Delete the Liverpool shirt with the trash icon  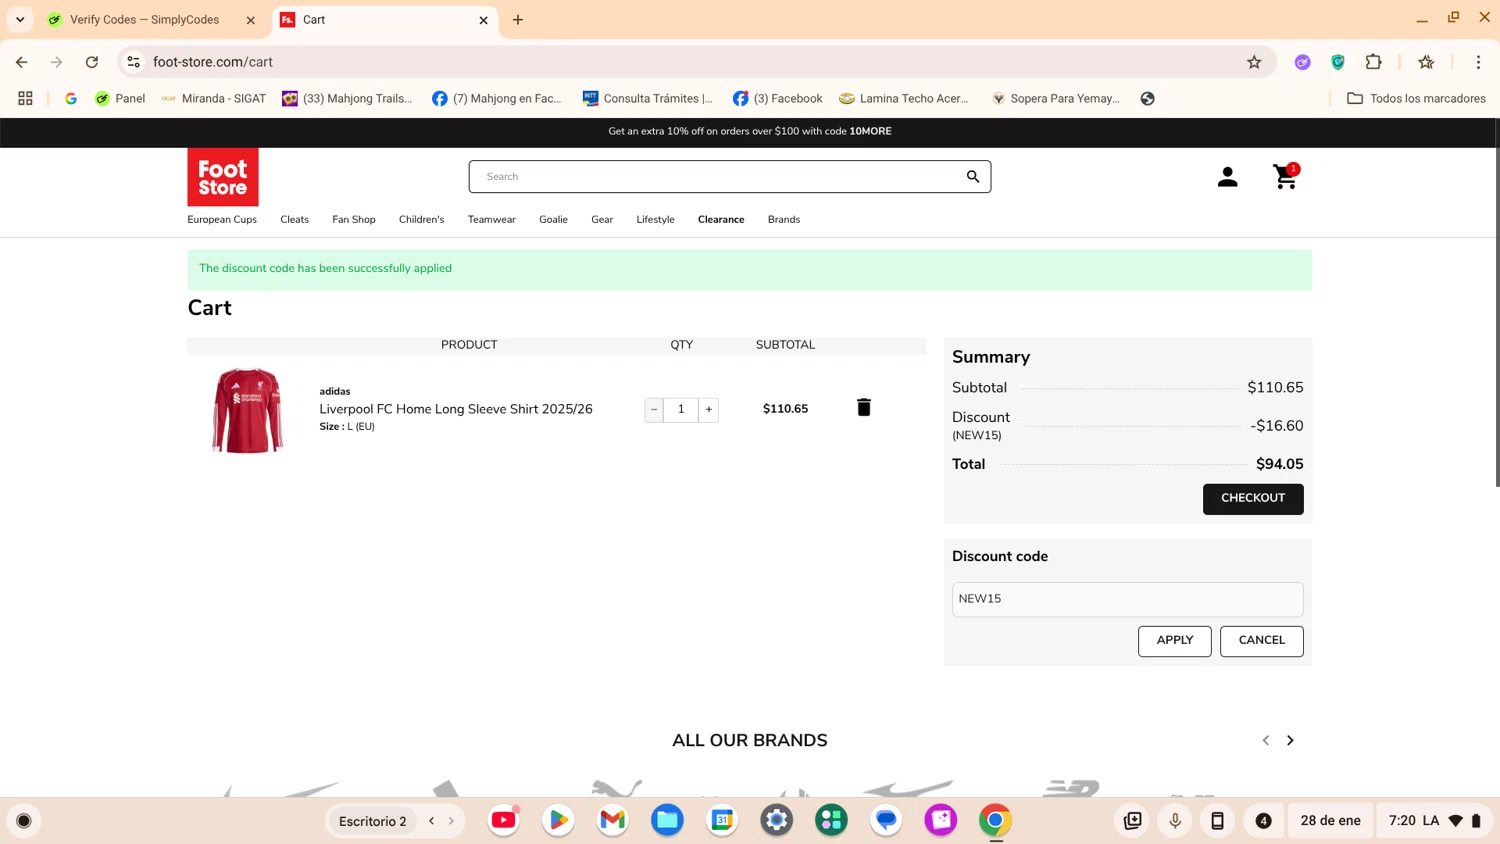tap(864, 408)
